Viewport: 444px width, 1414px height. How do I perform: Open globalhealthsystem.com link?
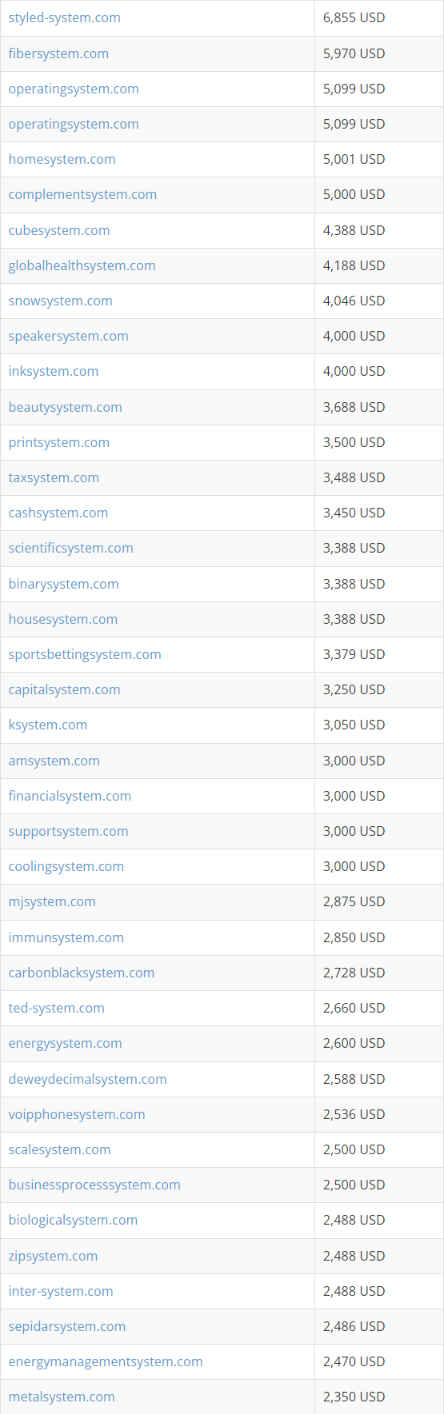click(x=82, y=265)
